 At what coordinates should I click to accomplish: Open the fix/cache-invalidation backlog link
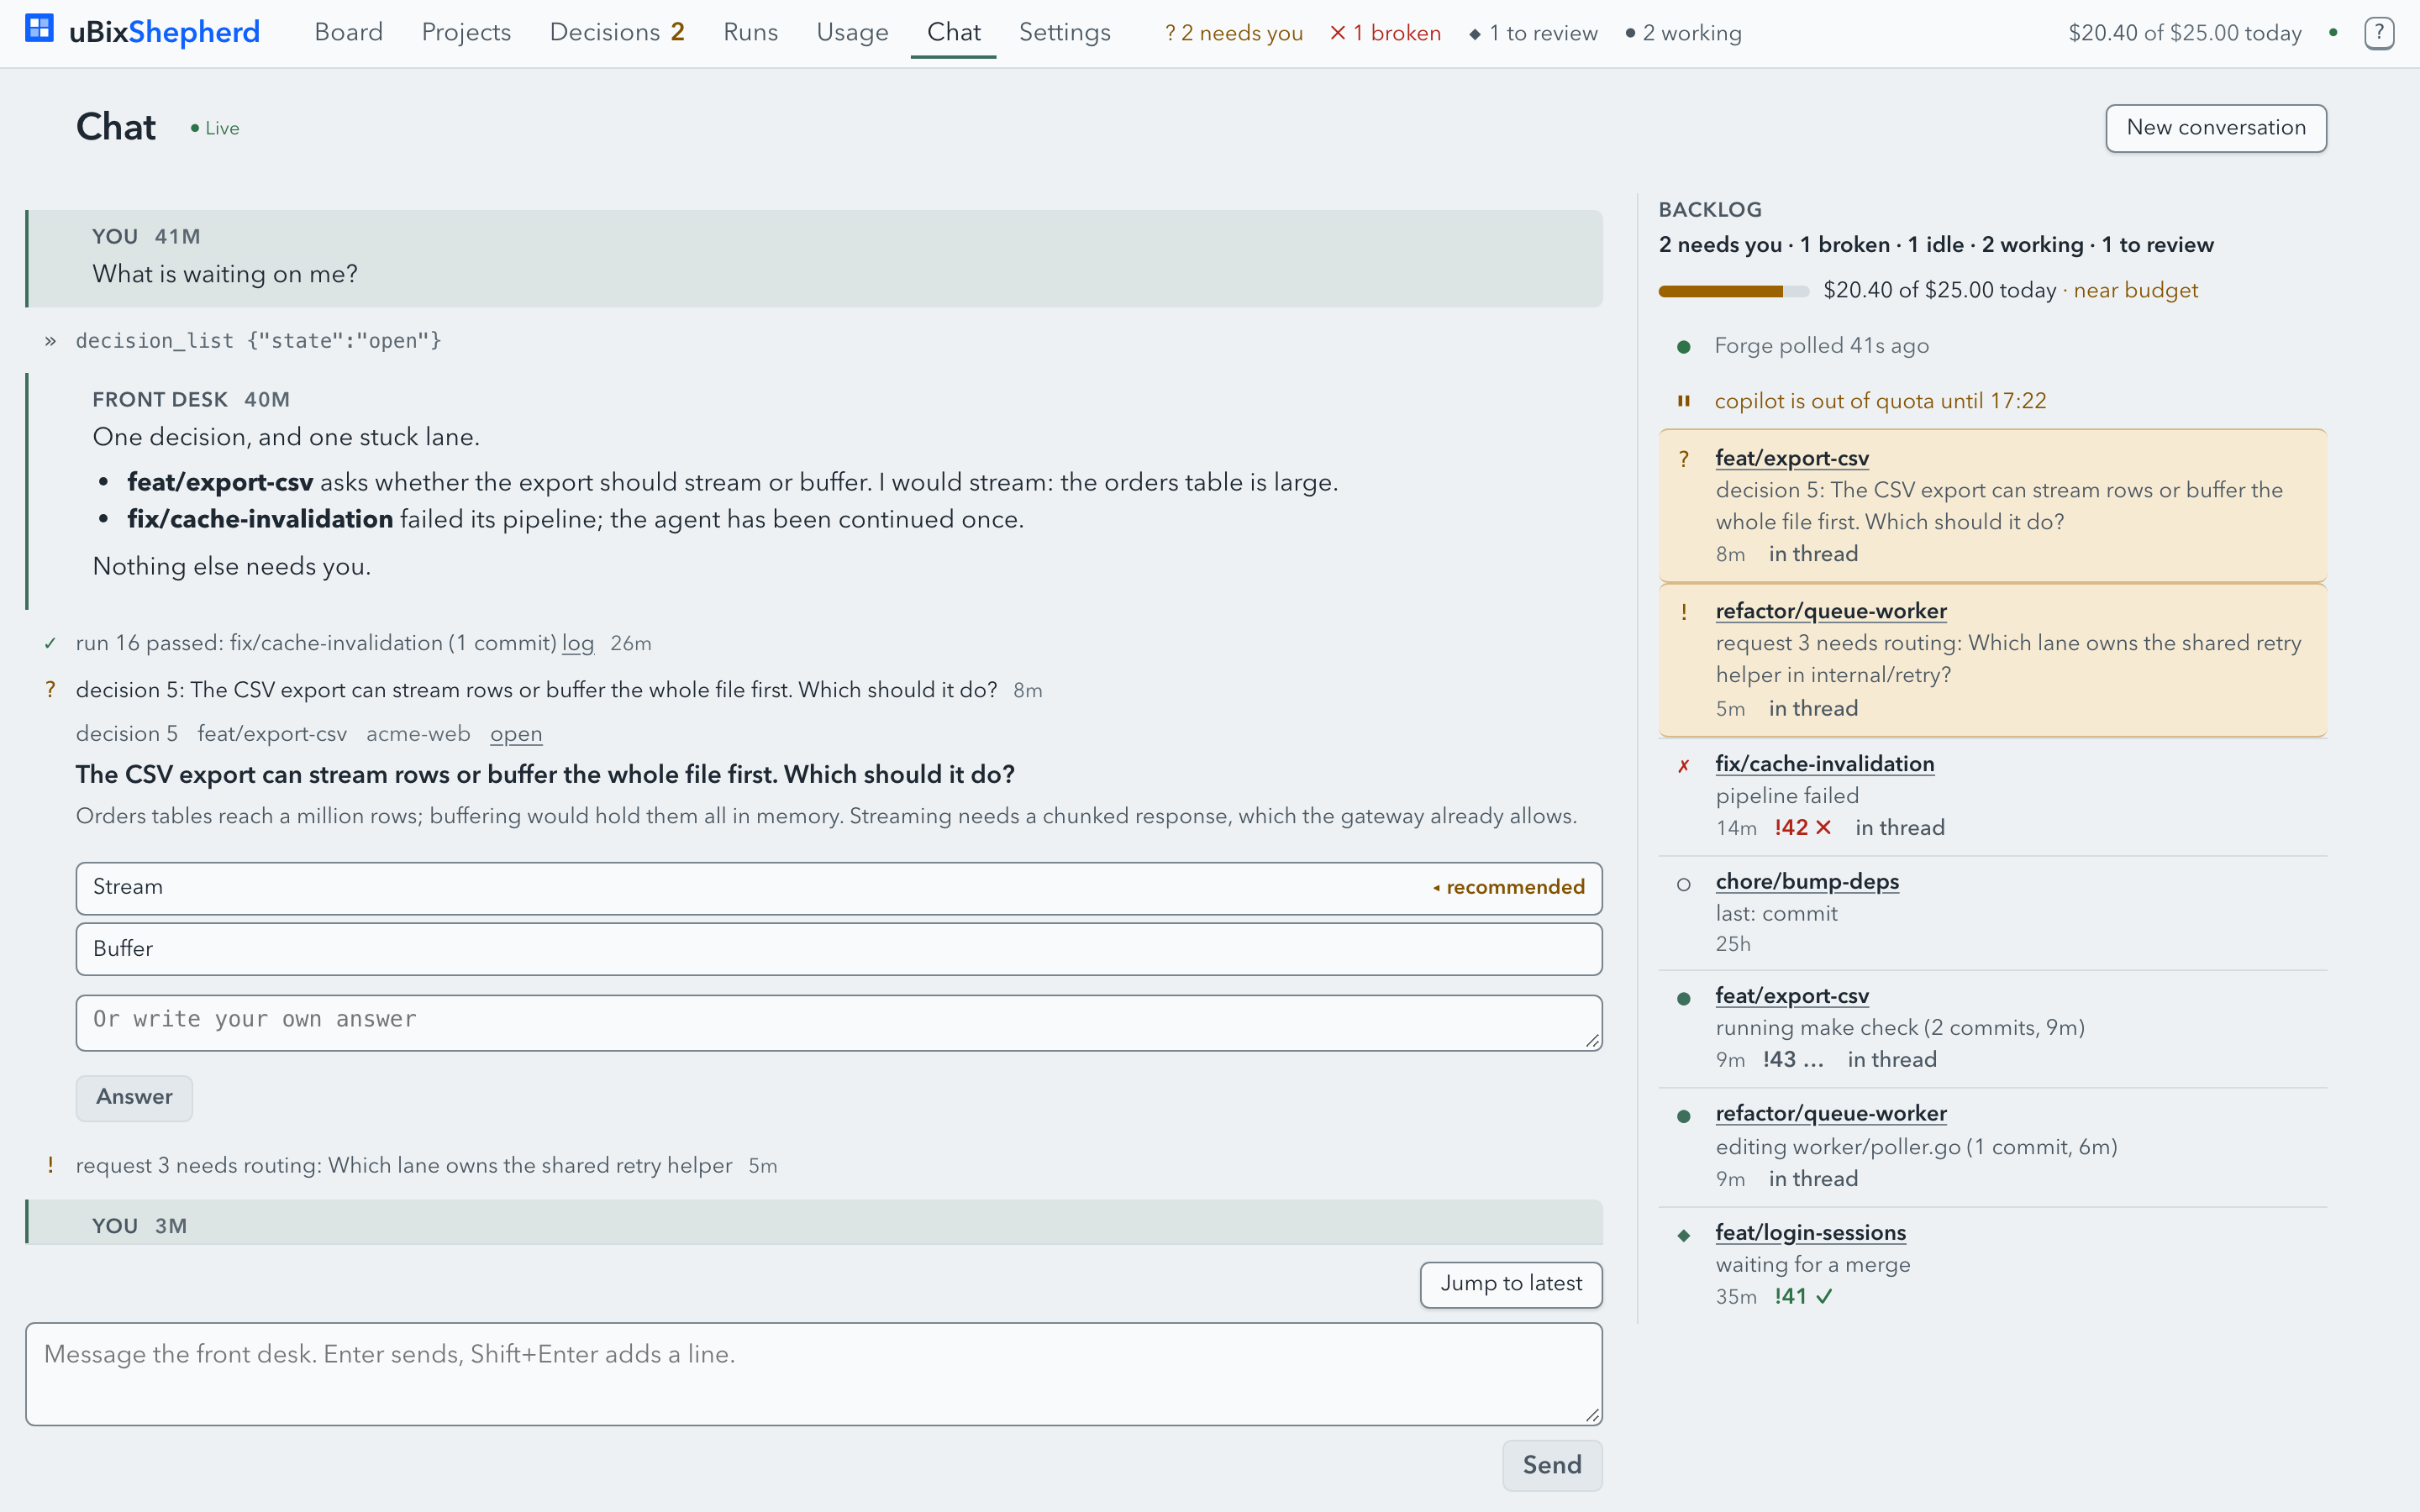[1825, 764]
